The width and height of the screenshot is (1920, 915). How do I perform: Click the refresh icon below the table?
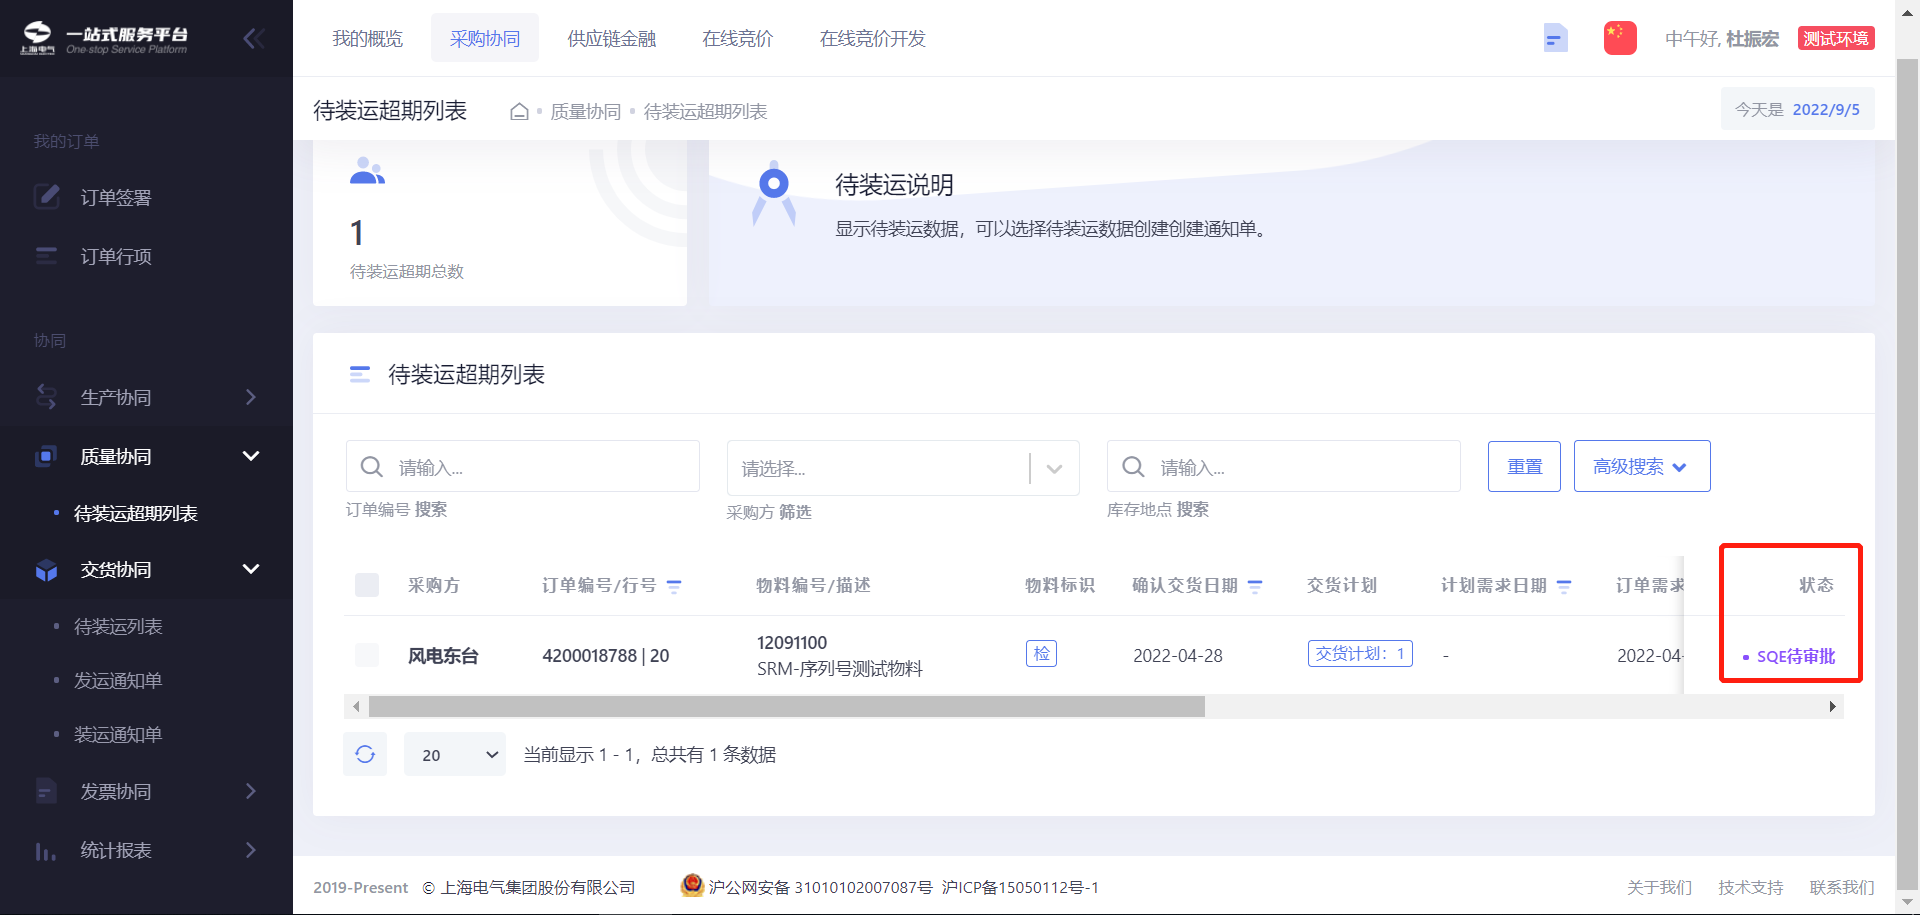(365, 754)
